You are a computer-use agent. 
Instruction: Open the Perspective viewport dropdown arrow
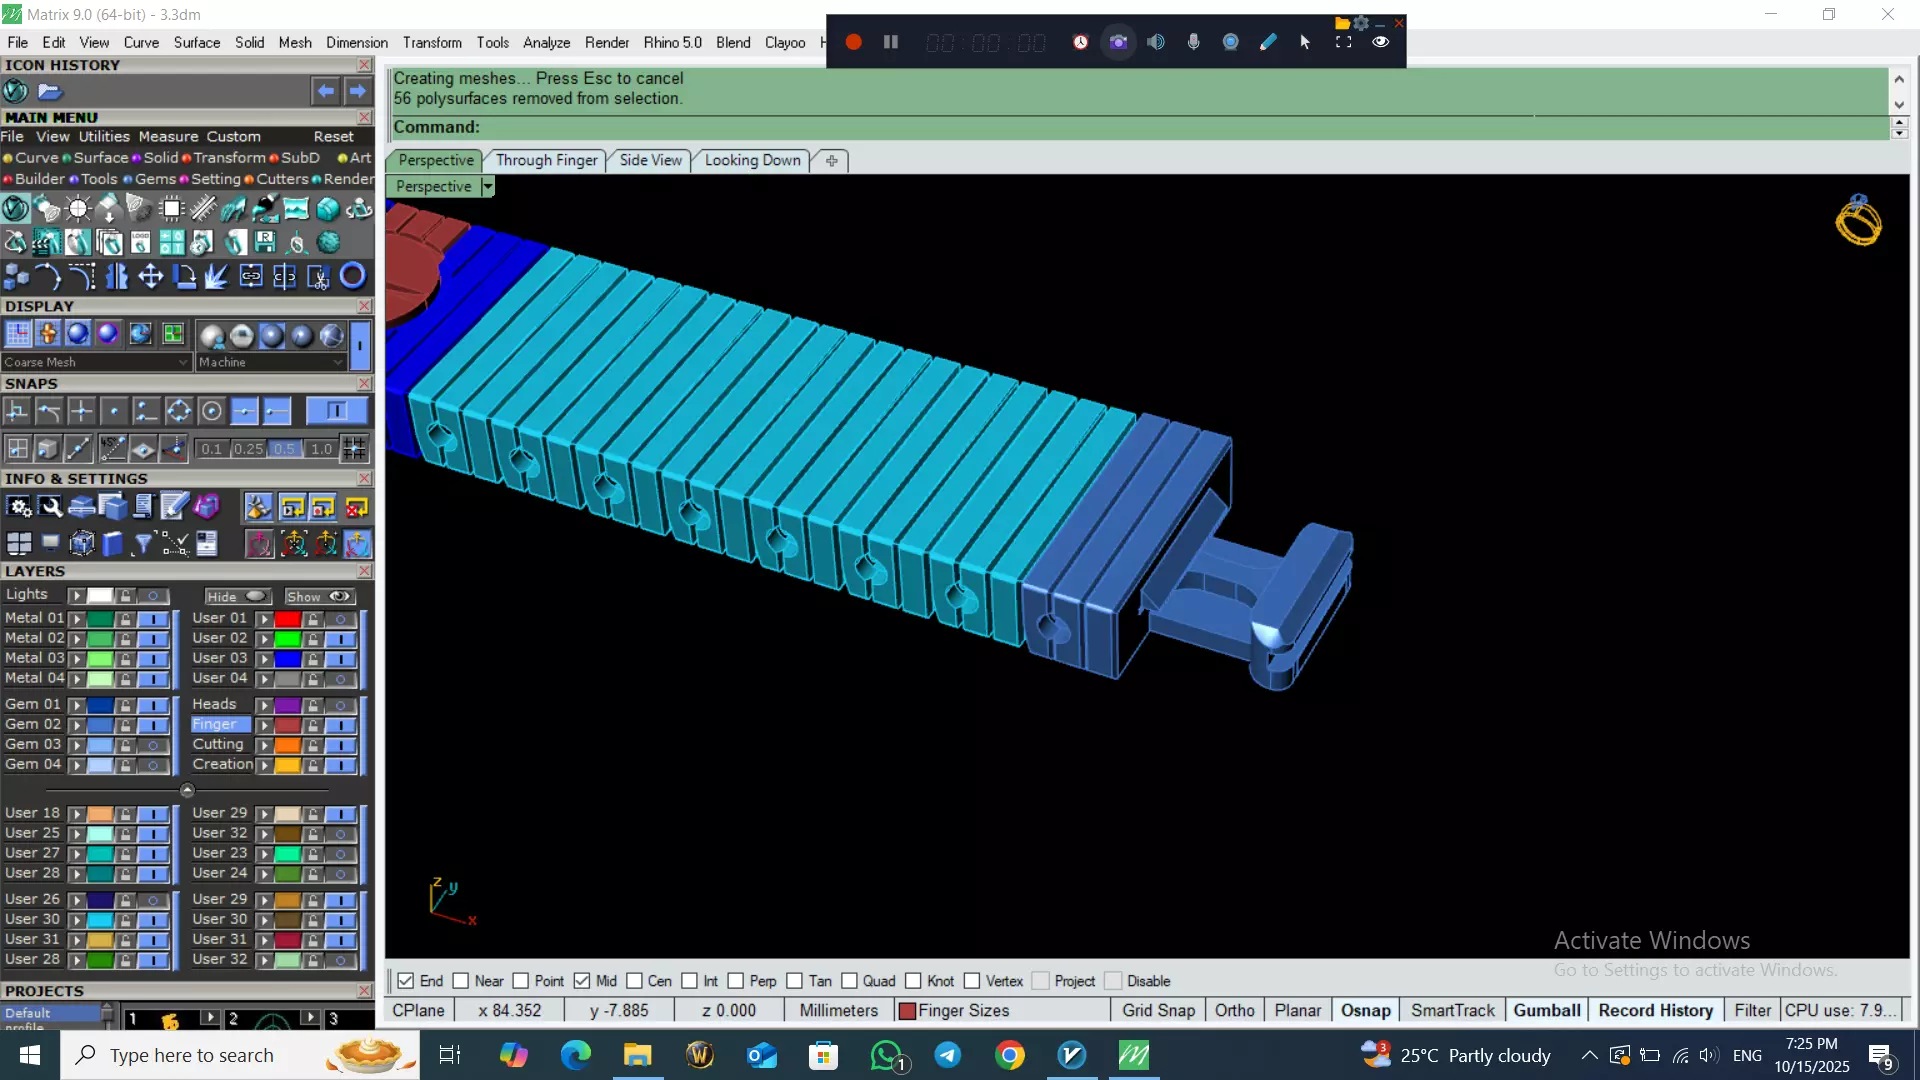click(x=488, y=187)
